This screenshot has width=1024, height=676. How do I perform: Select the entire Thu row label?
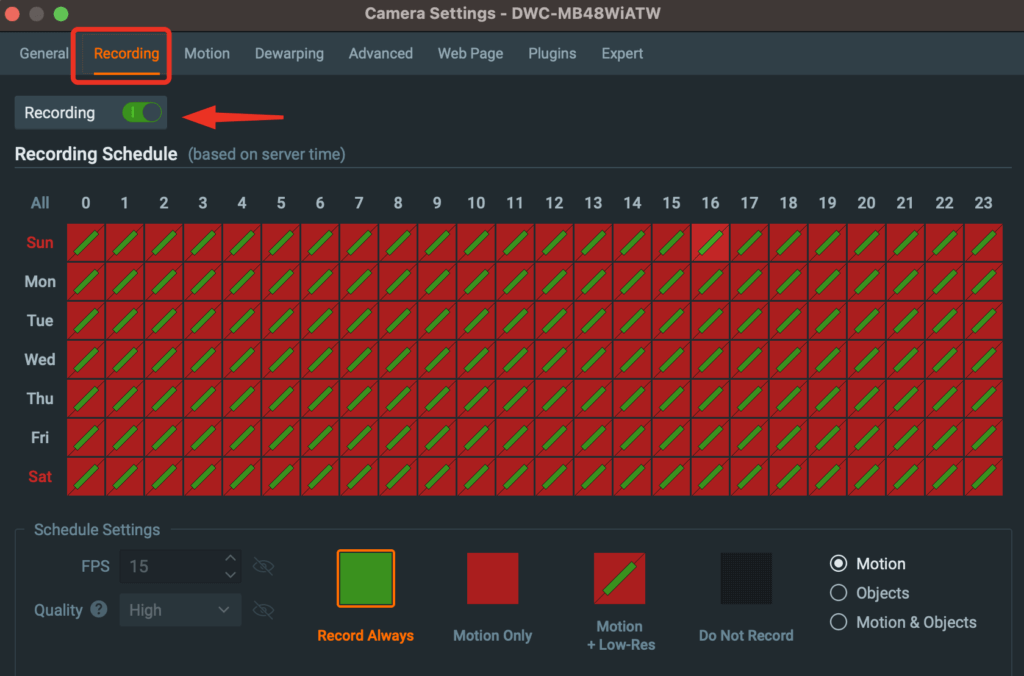[40, 399]
